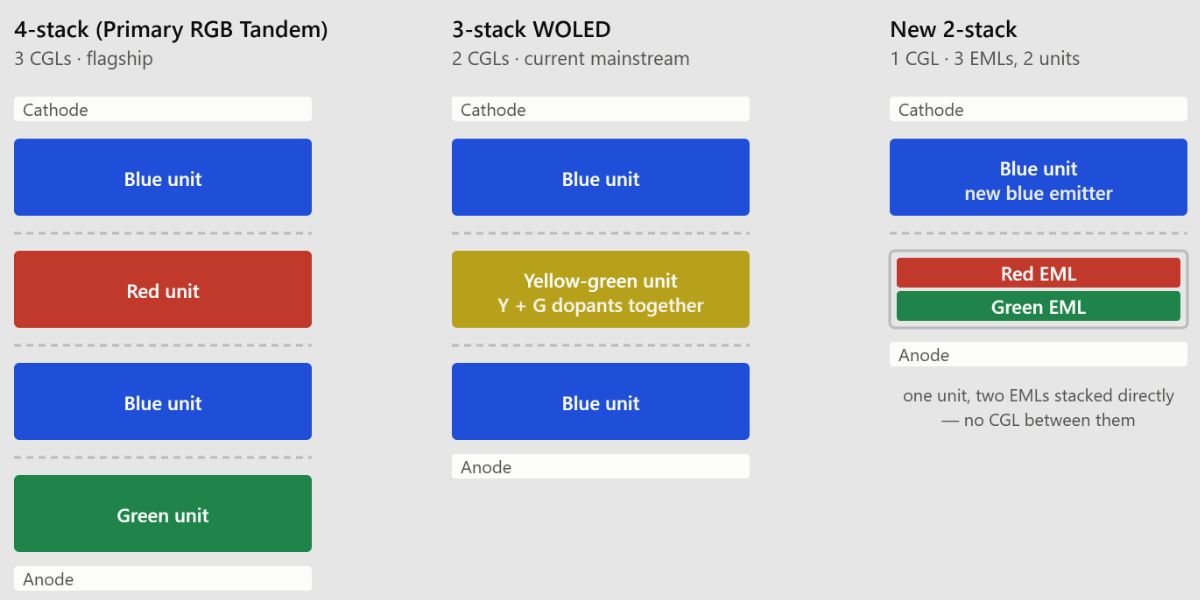
Task: Click the Anode bar of 4-stack column
Action: tap(163, 579)
